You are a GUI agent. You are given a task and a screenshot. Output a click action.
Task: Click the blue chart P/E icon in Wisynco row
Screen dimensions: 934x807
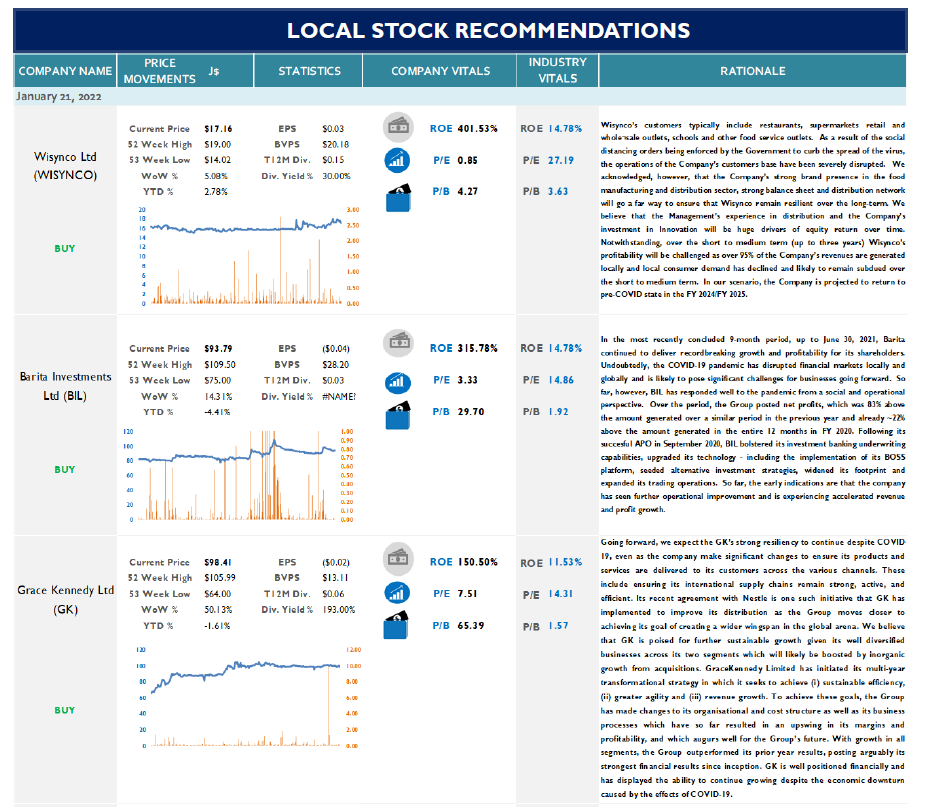pyautogui.click(x=397, y=160)
